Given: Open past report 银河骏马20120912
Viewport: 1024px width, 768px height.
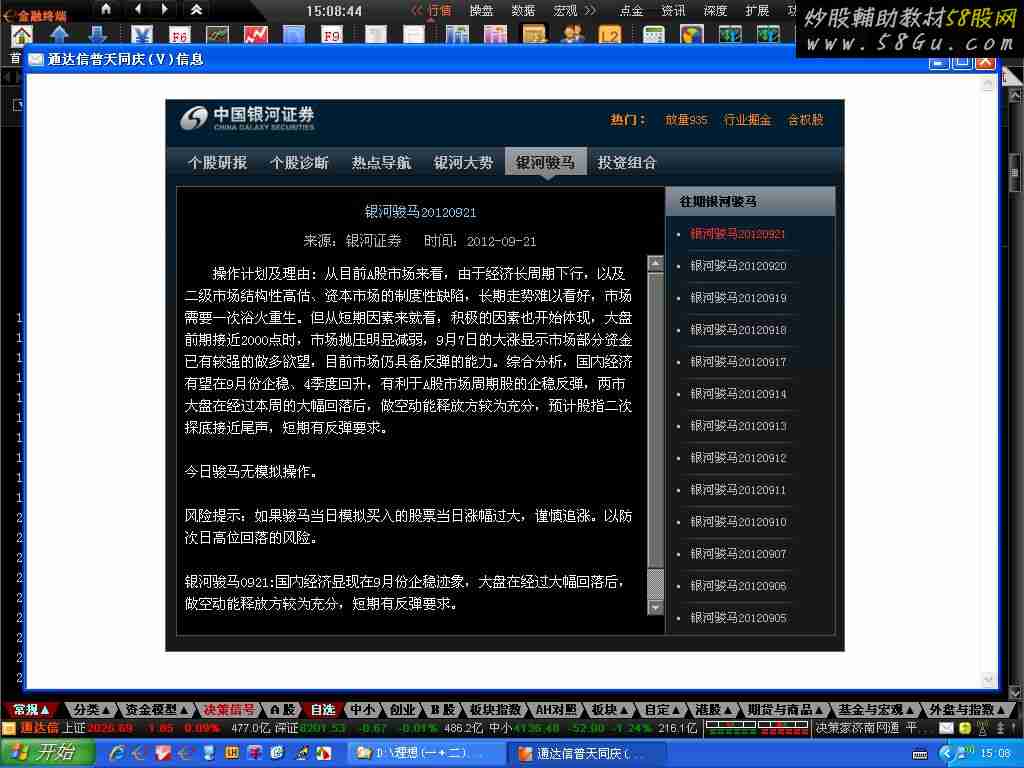Looking at the screenshot, I should pyautogui.click(x=738, y=458).
